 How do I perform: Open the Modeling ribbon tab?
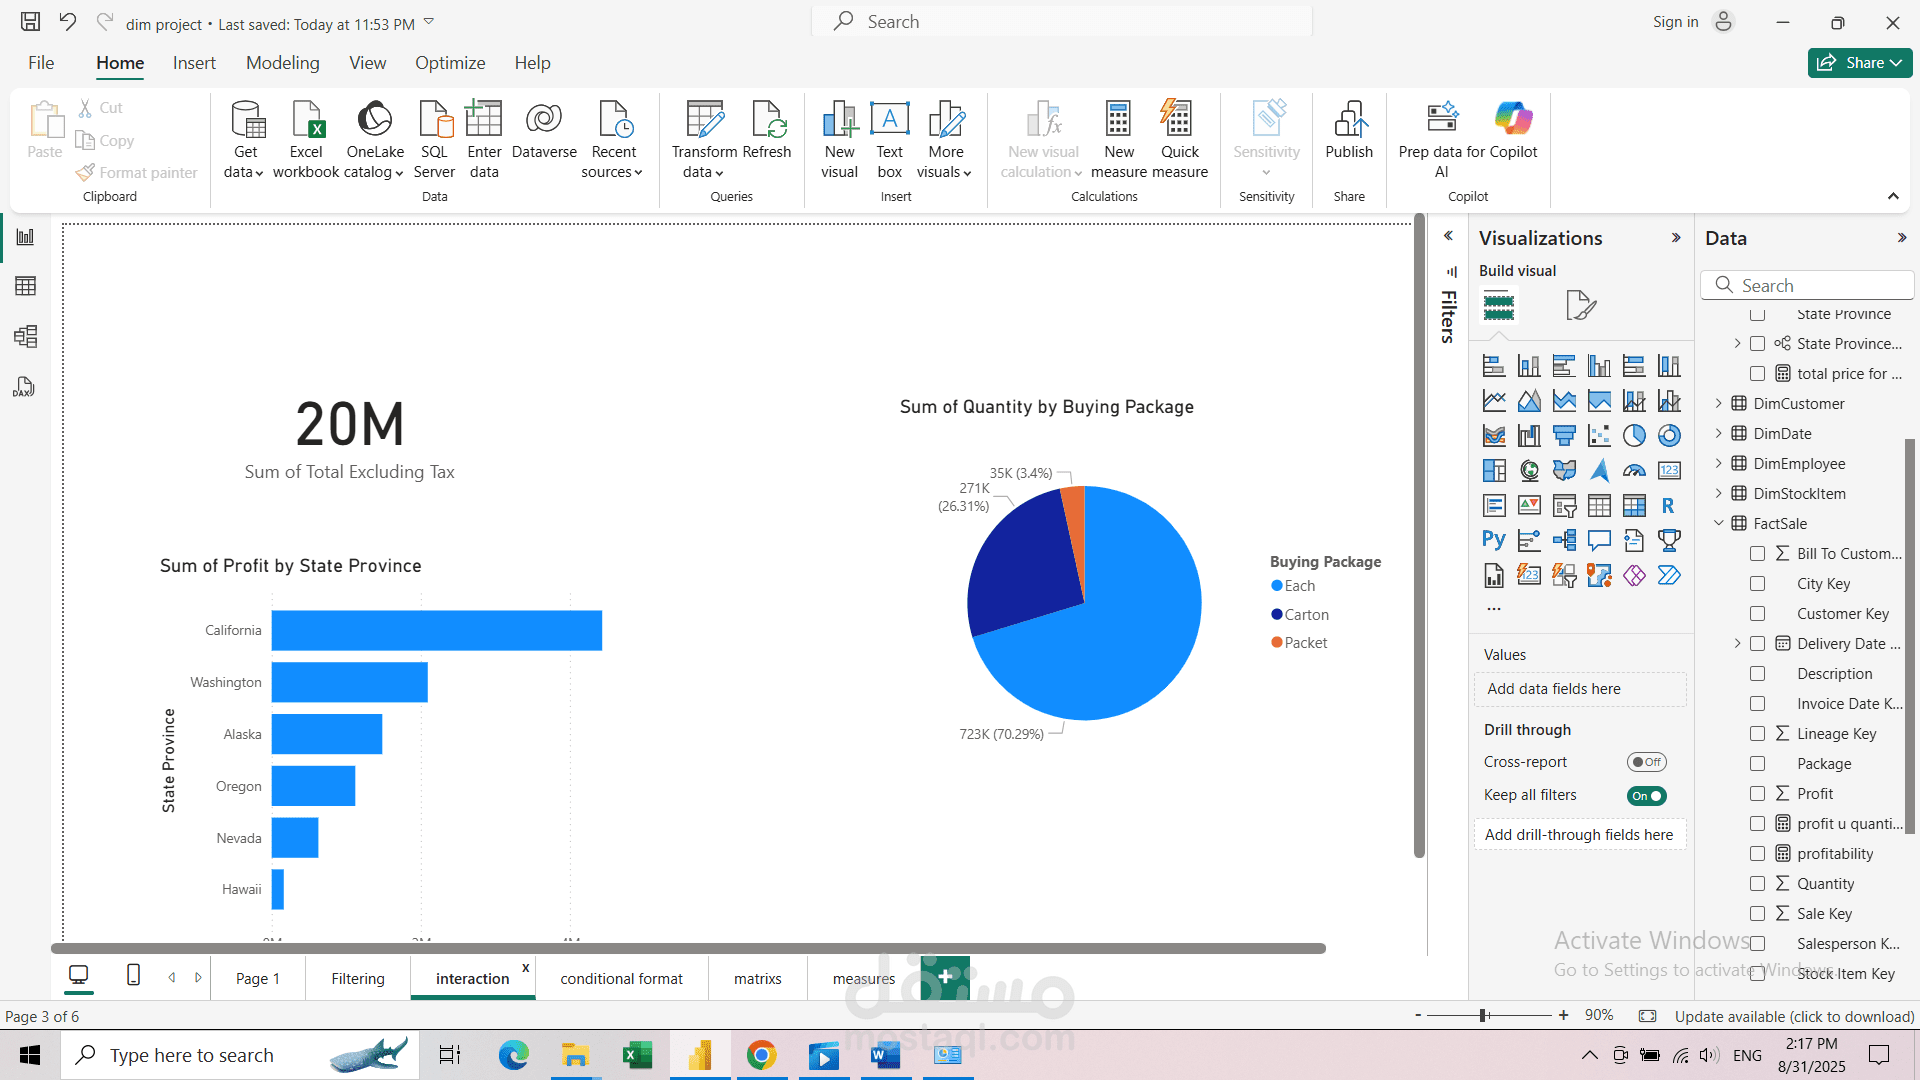pyautogui.click(x=283, y=63)
